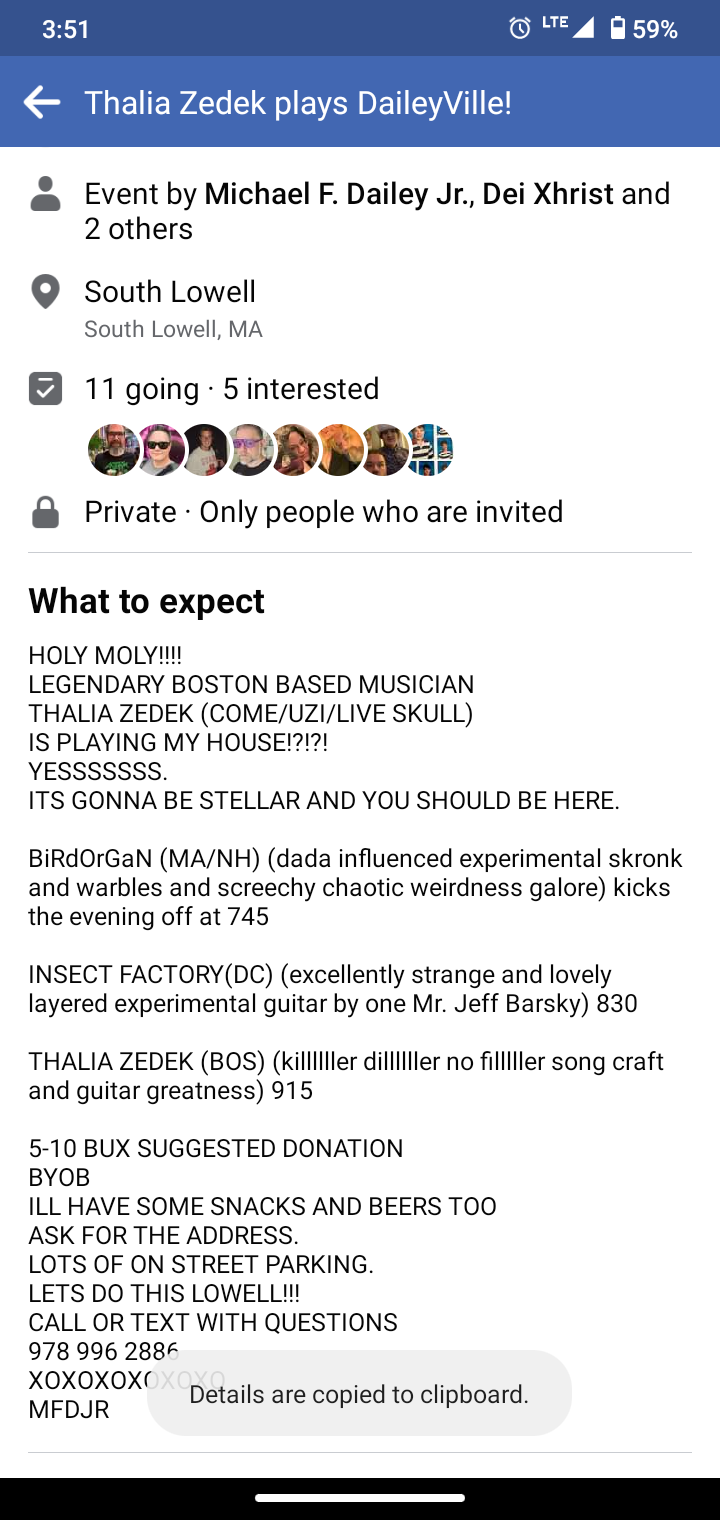720x1520 pixels.
Task: Tap the home gesture bar
Action: (x=360, y=1498)
